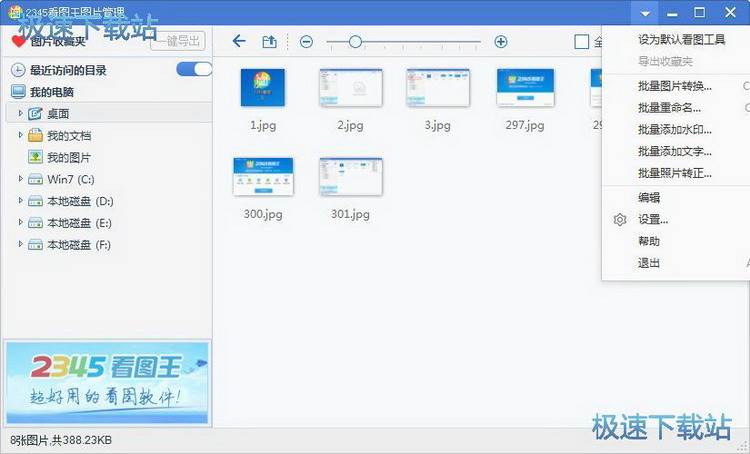Tick the select-all checkbox in the toolbar

[x=581, y=42]
